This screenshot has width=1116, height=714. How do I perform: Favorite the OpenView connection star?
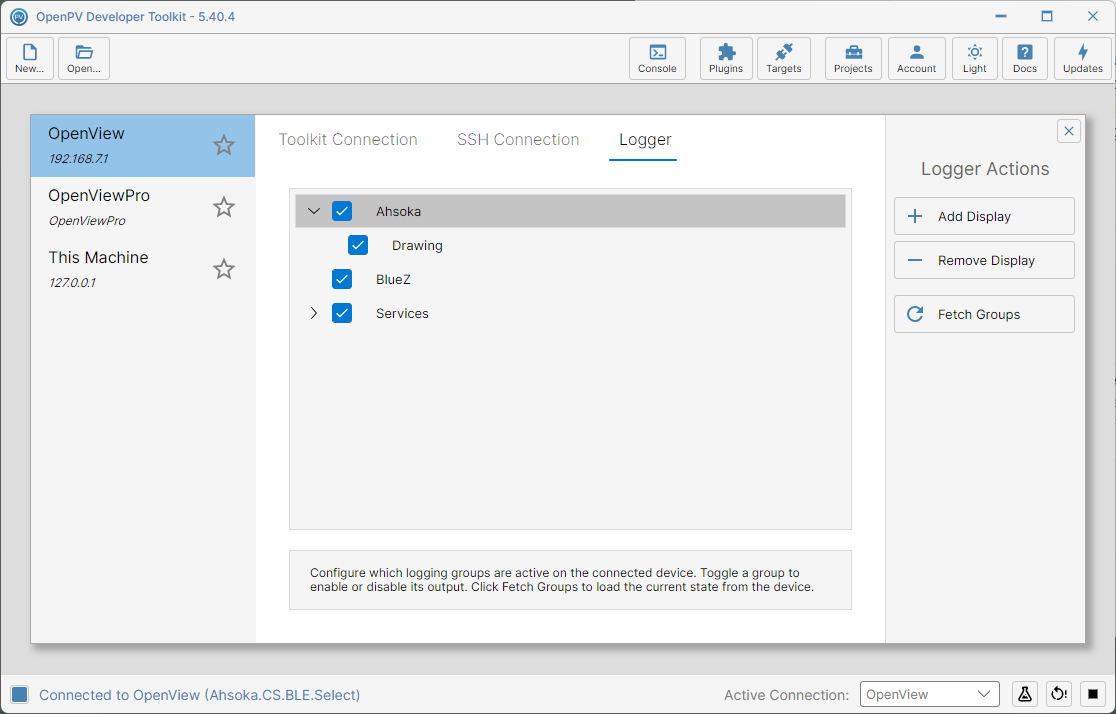coord(223,145)
